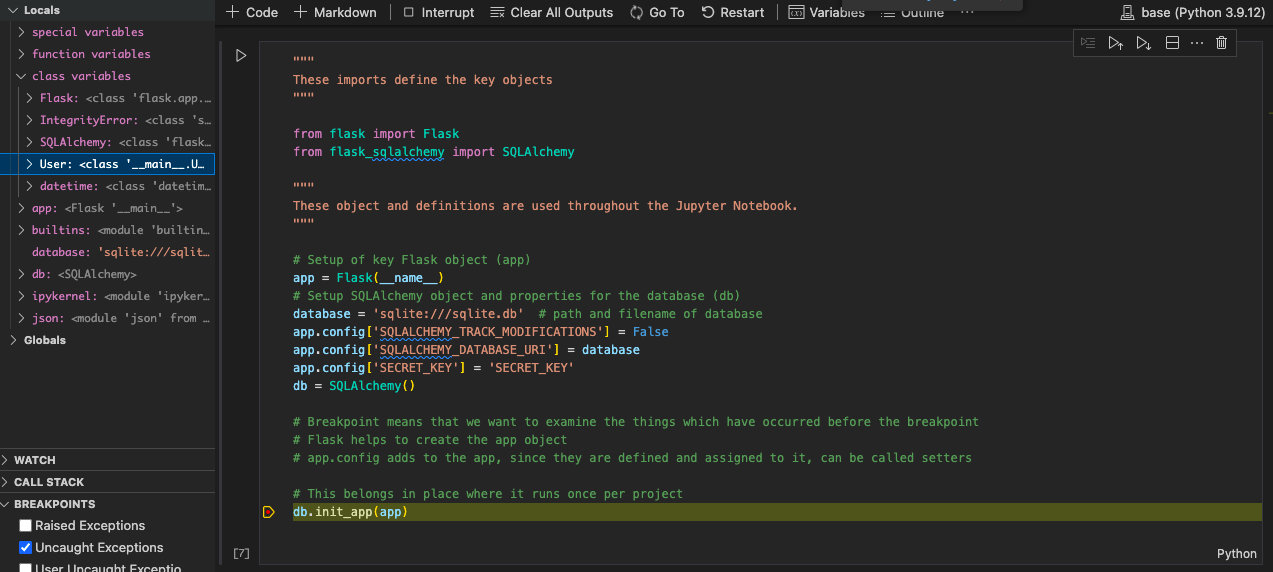This screenshot has width=1273, height=572.
Task: Delete cell with trash icon
Action: 1221,43
